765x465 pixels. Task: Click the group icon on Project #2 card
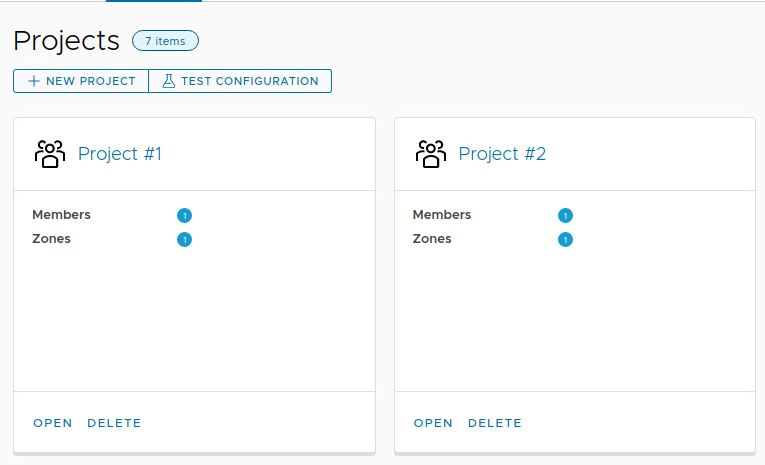tap(431, 154)
